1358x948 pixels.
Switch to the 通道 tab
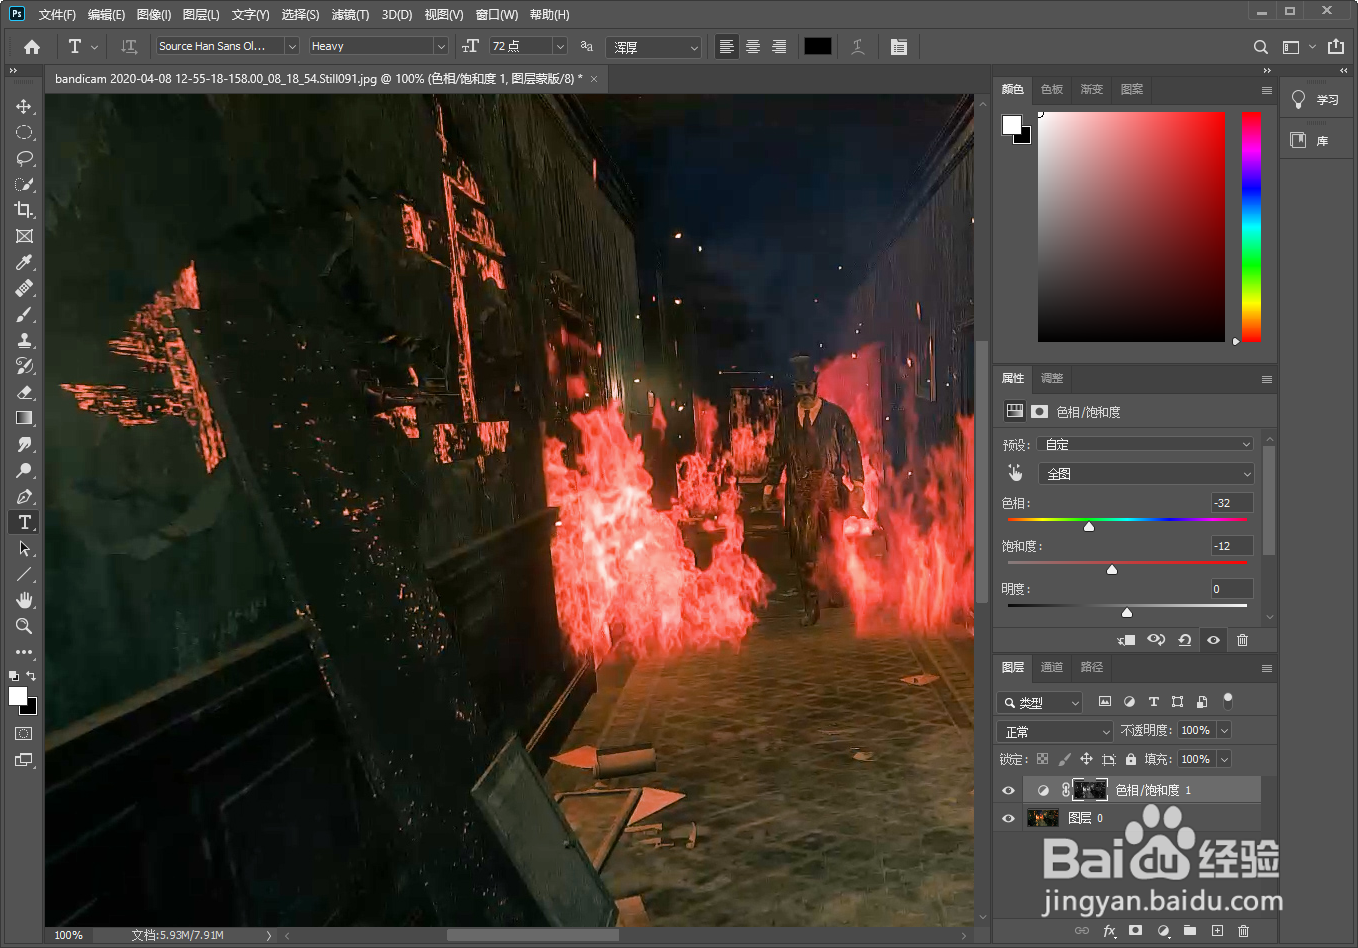coord(1052,667)
